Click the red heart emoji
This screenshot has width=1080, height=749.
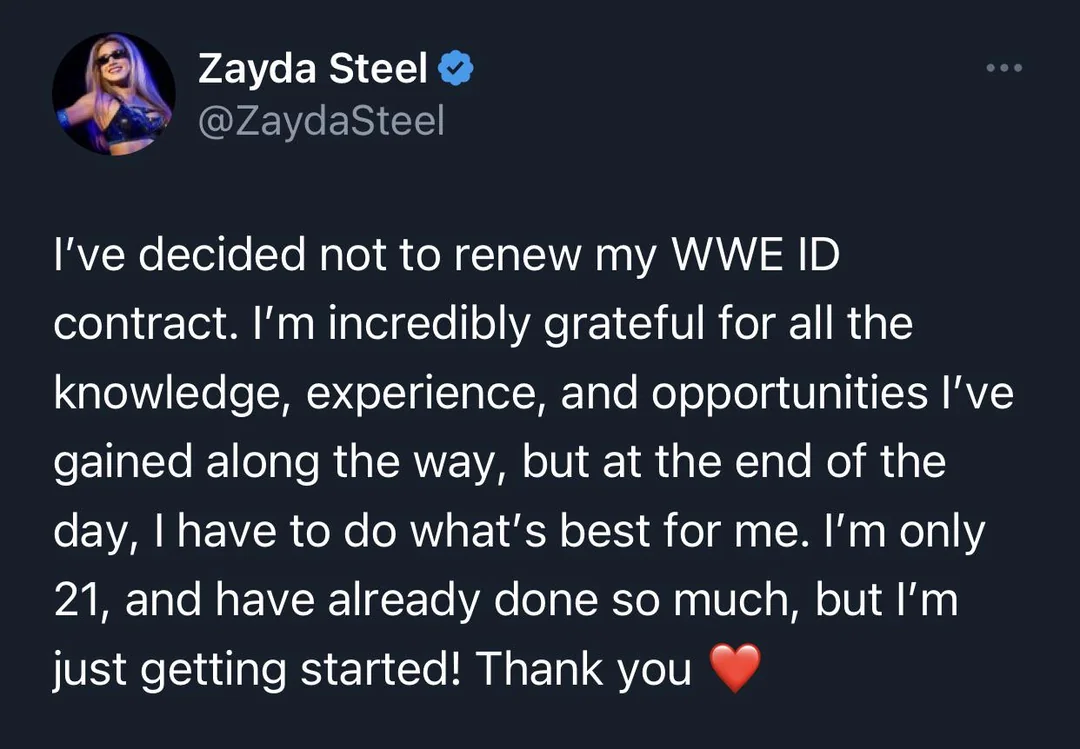pos(734,668)
